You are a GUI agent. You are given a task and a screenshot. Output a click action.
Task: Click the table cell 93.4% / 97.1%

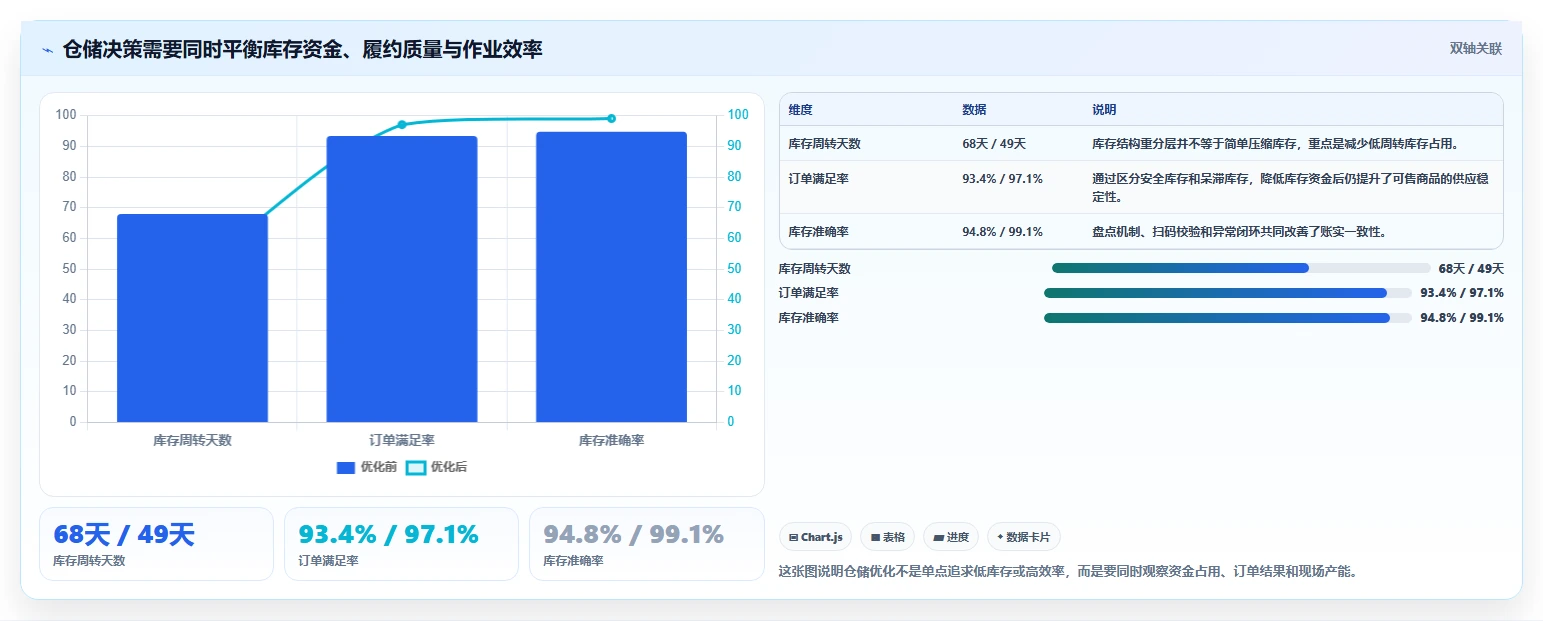coord(1002,179)
